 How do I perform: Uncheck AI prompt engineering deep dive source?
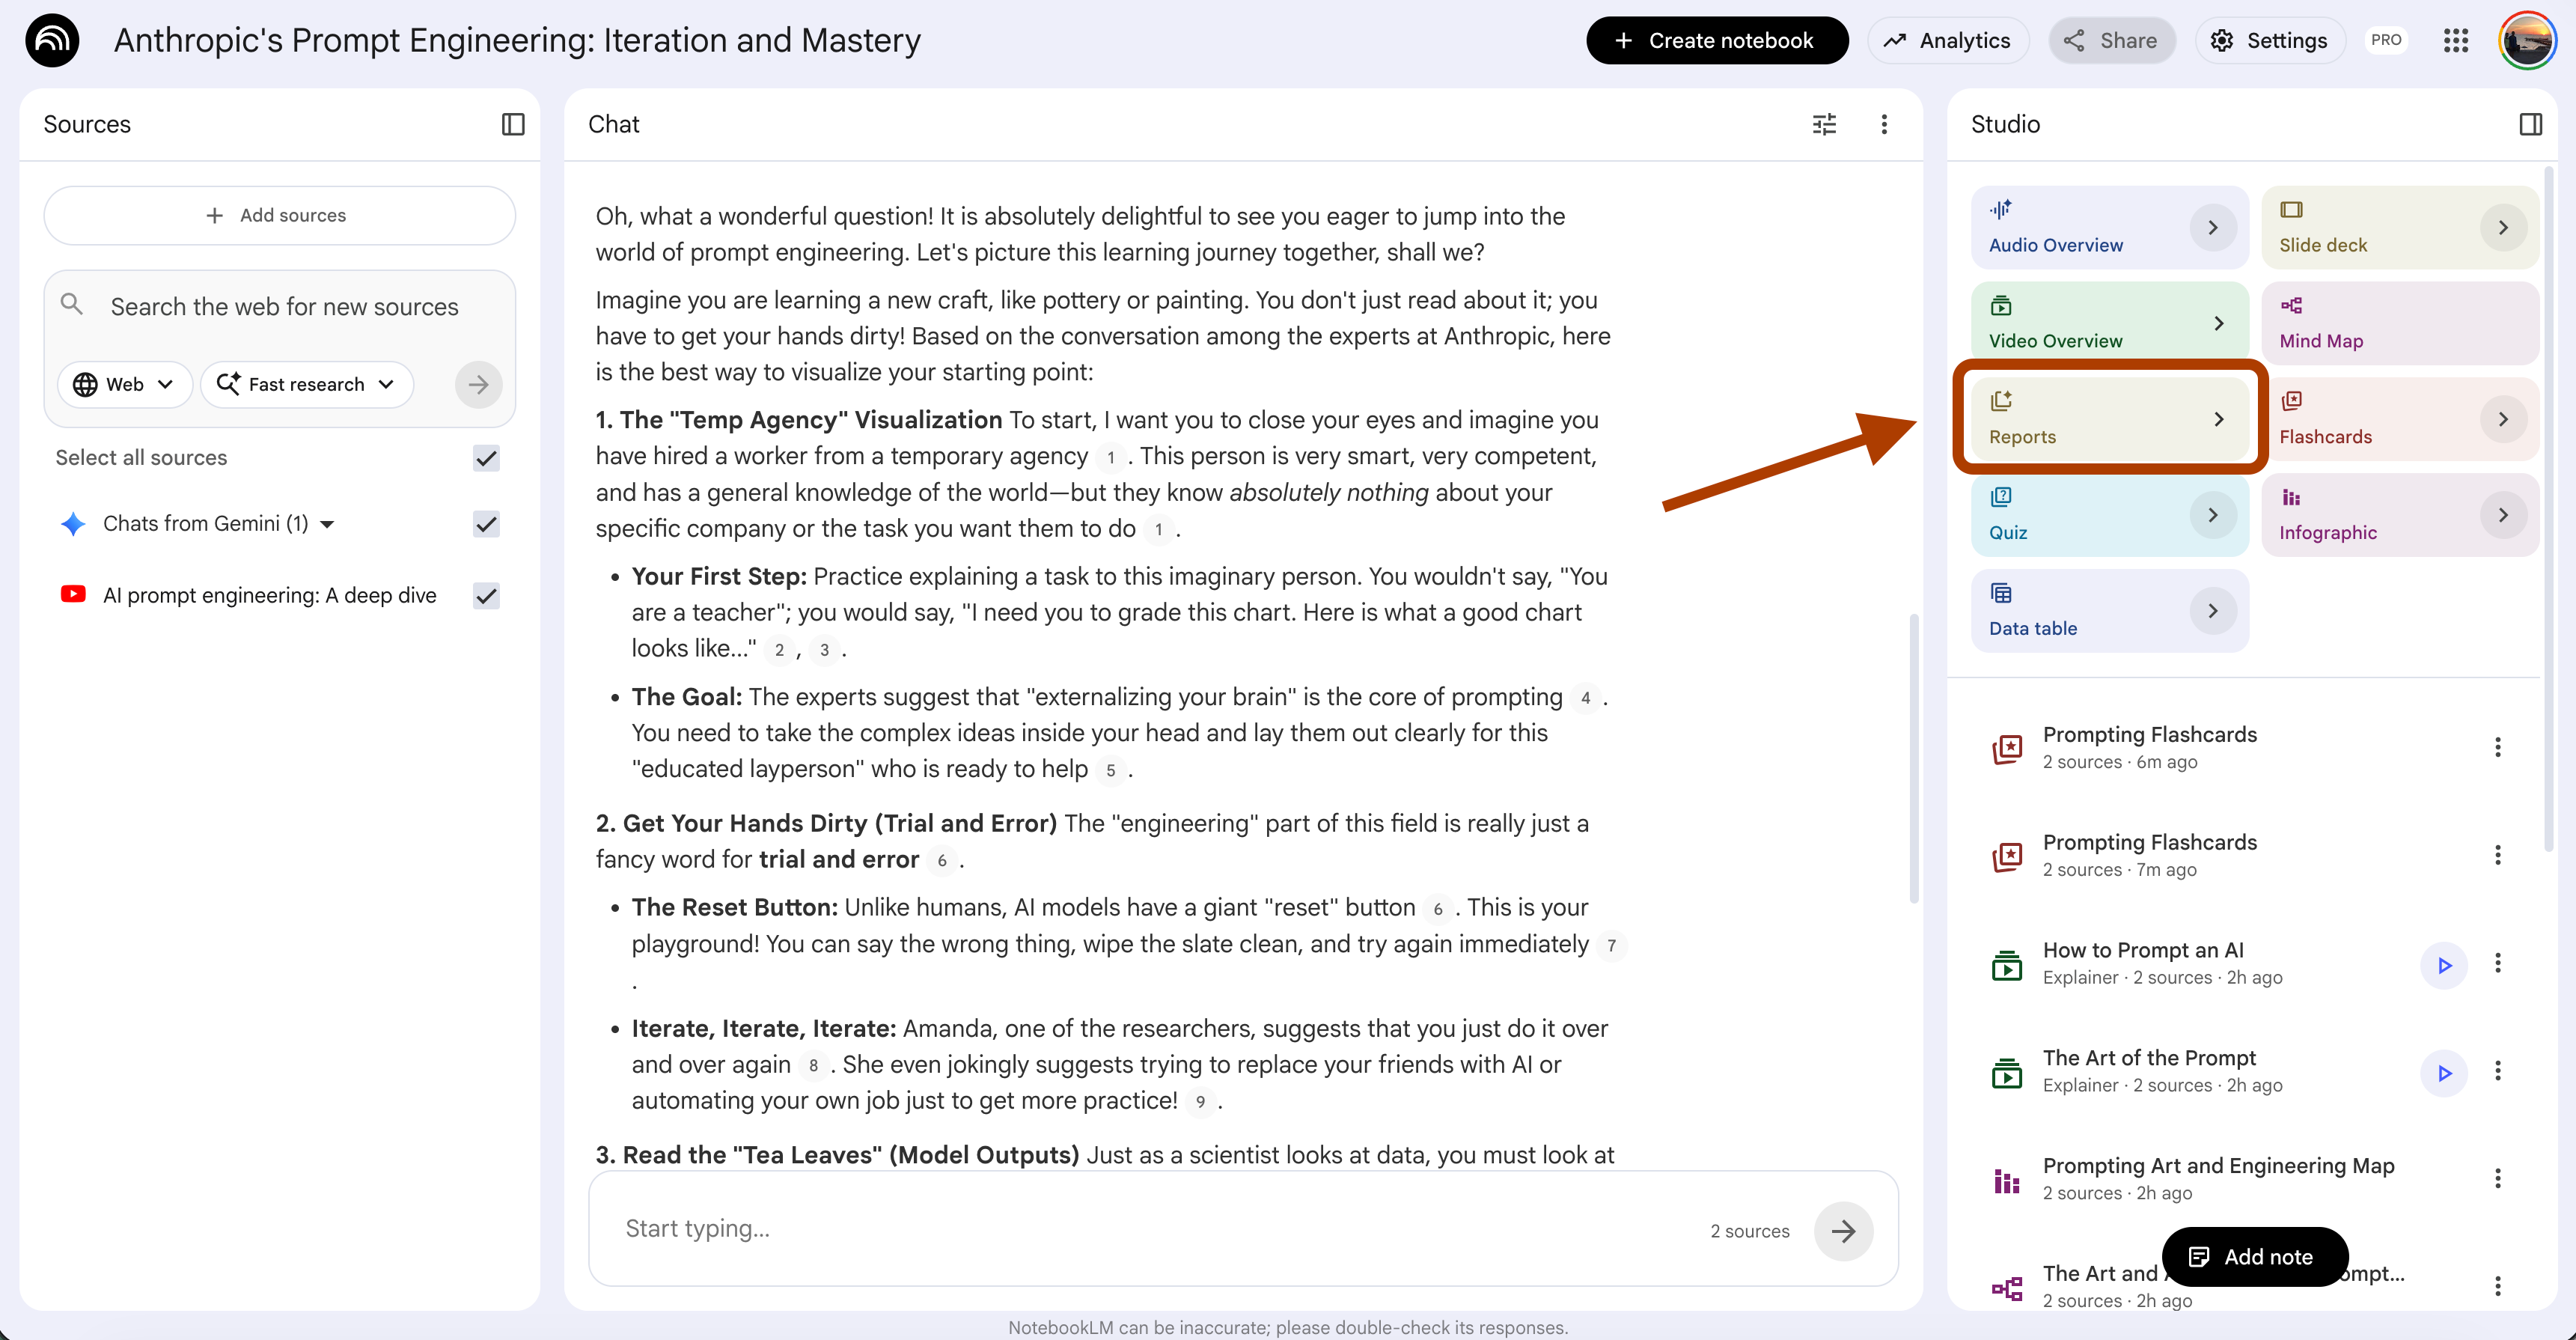[486, 596]
